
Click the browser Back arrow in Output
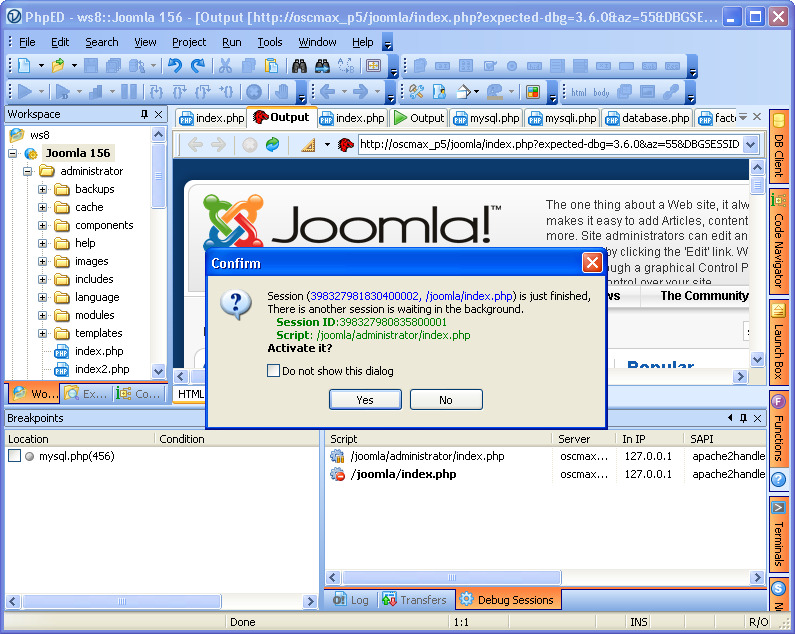pyautogui.click(x=195, y=145)
